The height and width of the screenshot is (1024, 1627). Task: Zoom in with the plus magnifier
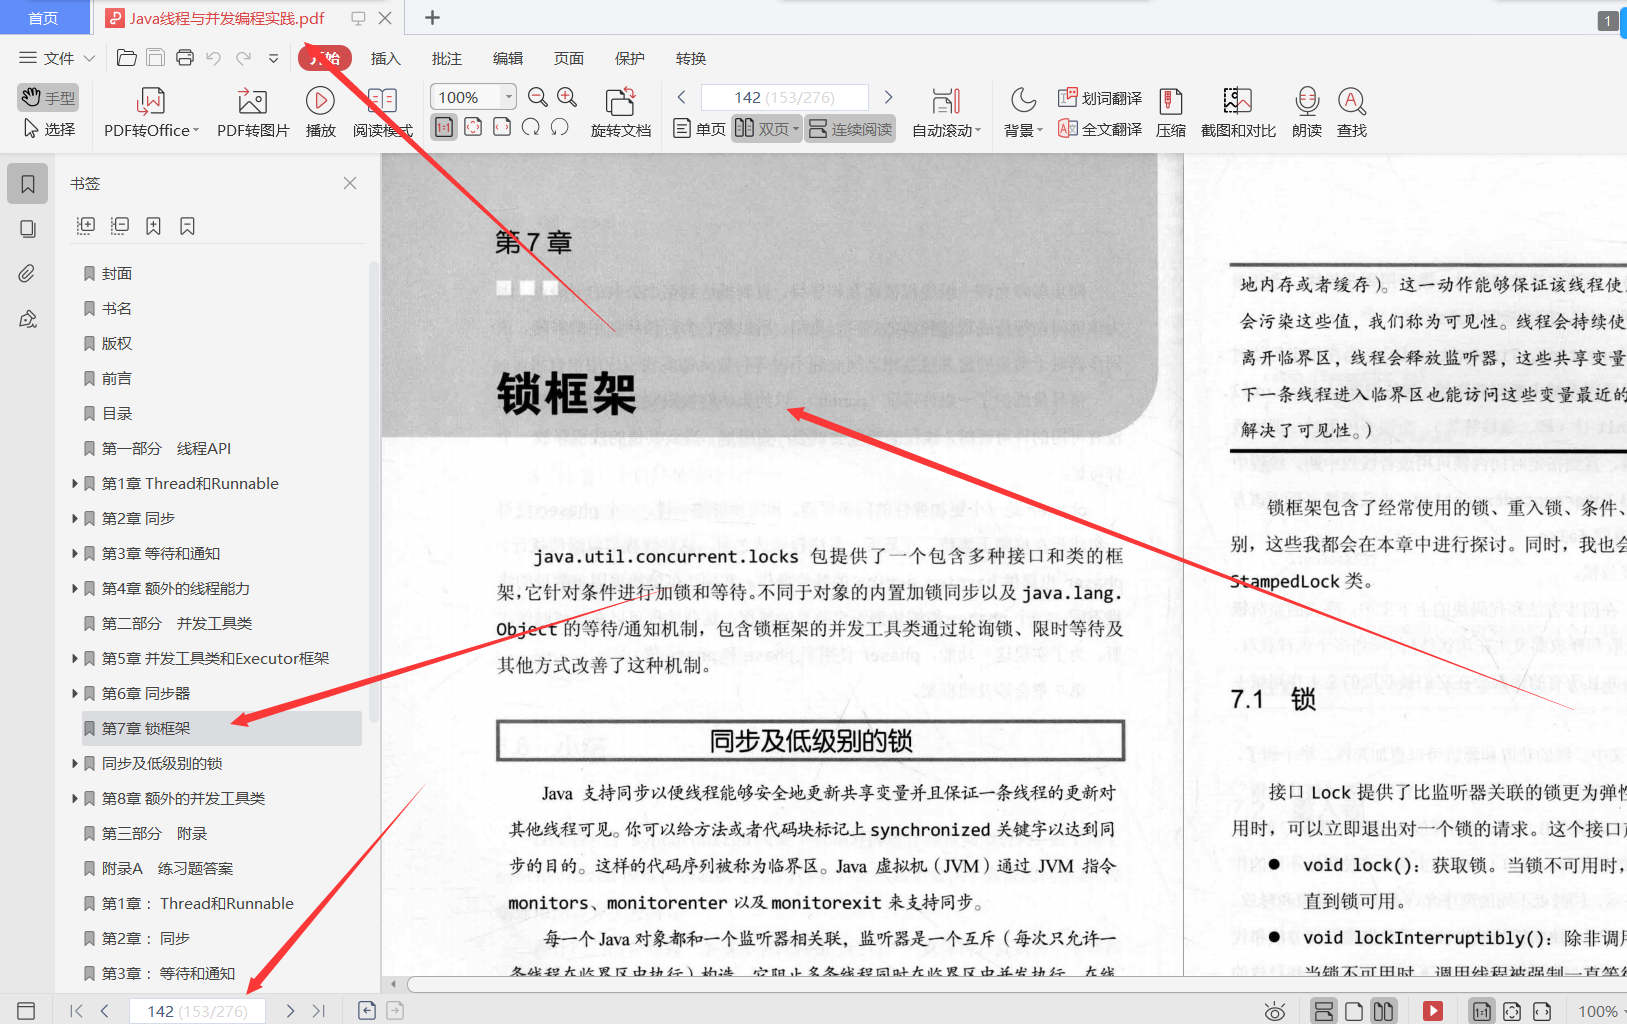567,97
